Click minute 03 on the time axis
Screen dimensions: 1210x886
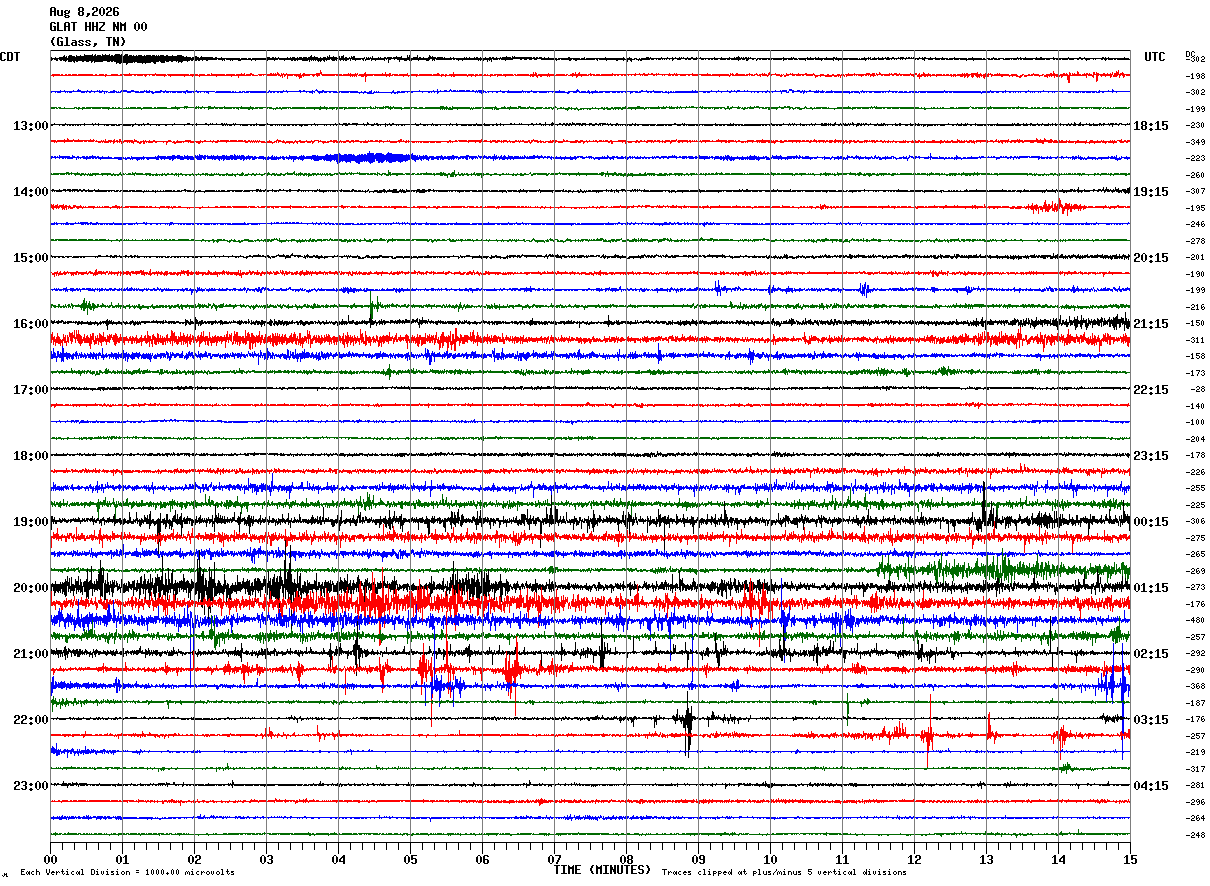point(266,860)
